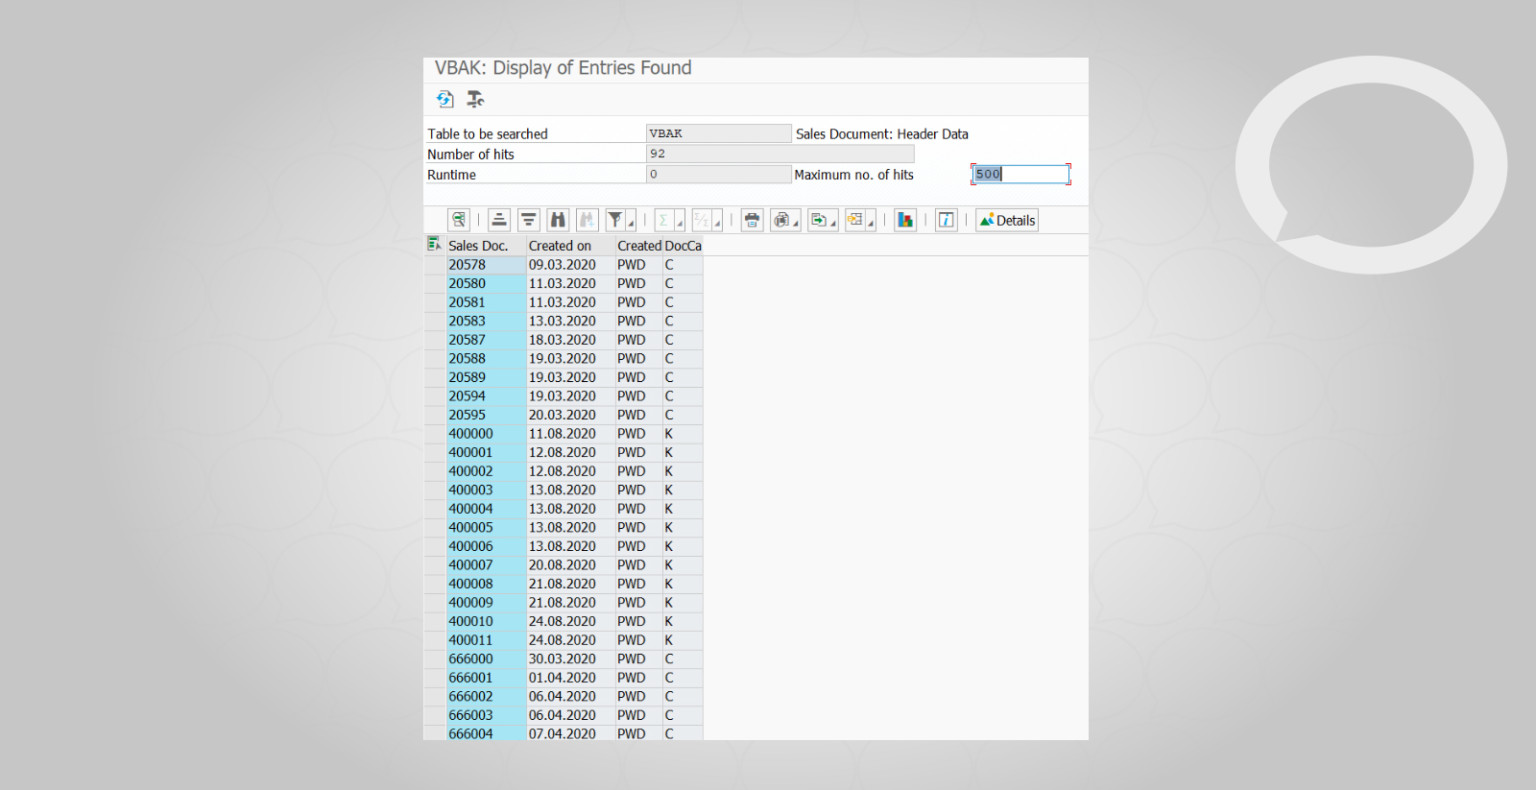
Task: Open the graphic chart icon
Action: tap(905, 220)
